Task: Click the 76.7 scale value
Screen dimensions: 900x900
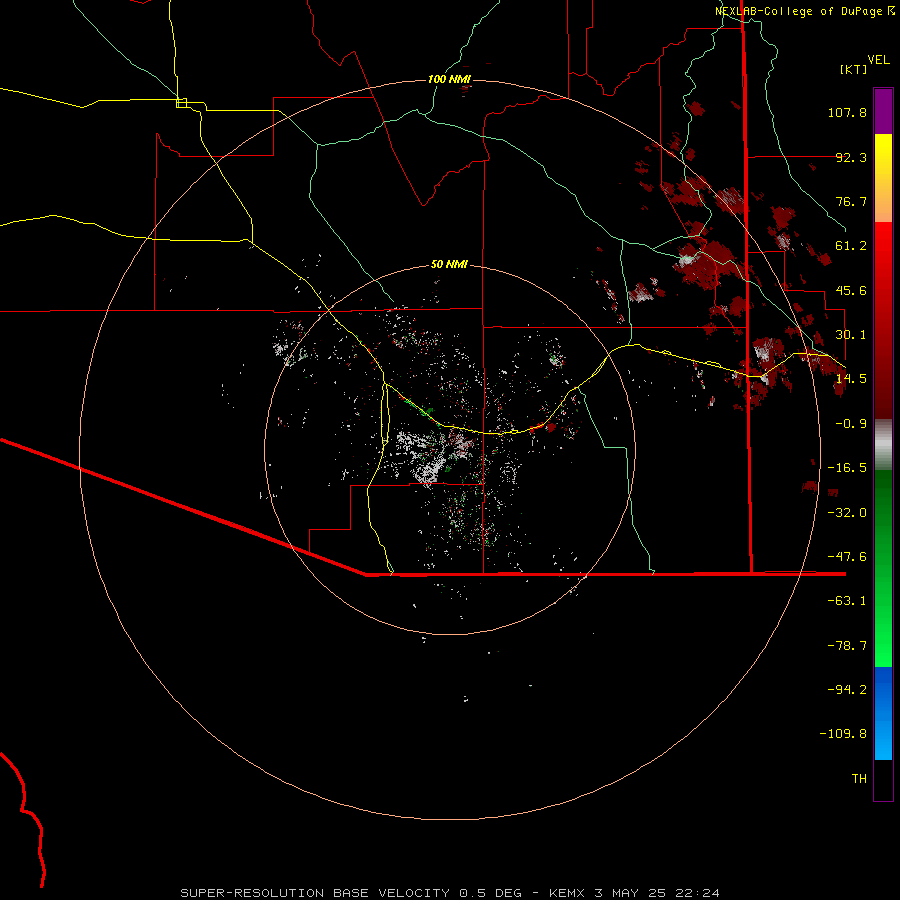Action: tap(851, 201)
